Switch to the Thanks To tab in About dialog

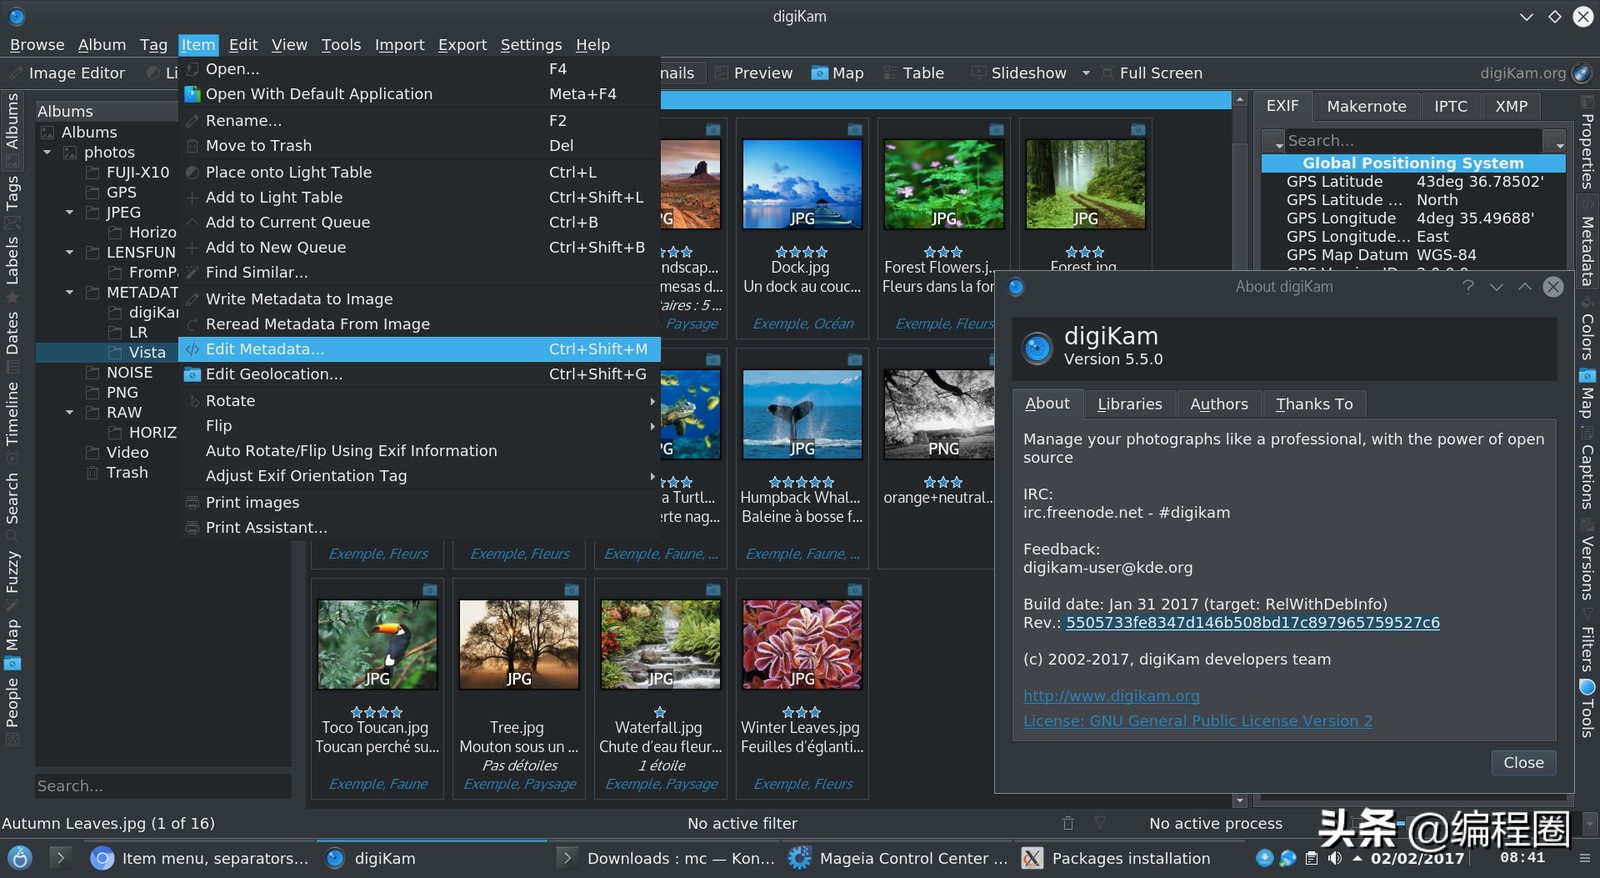[1314, 404]
